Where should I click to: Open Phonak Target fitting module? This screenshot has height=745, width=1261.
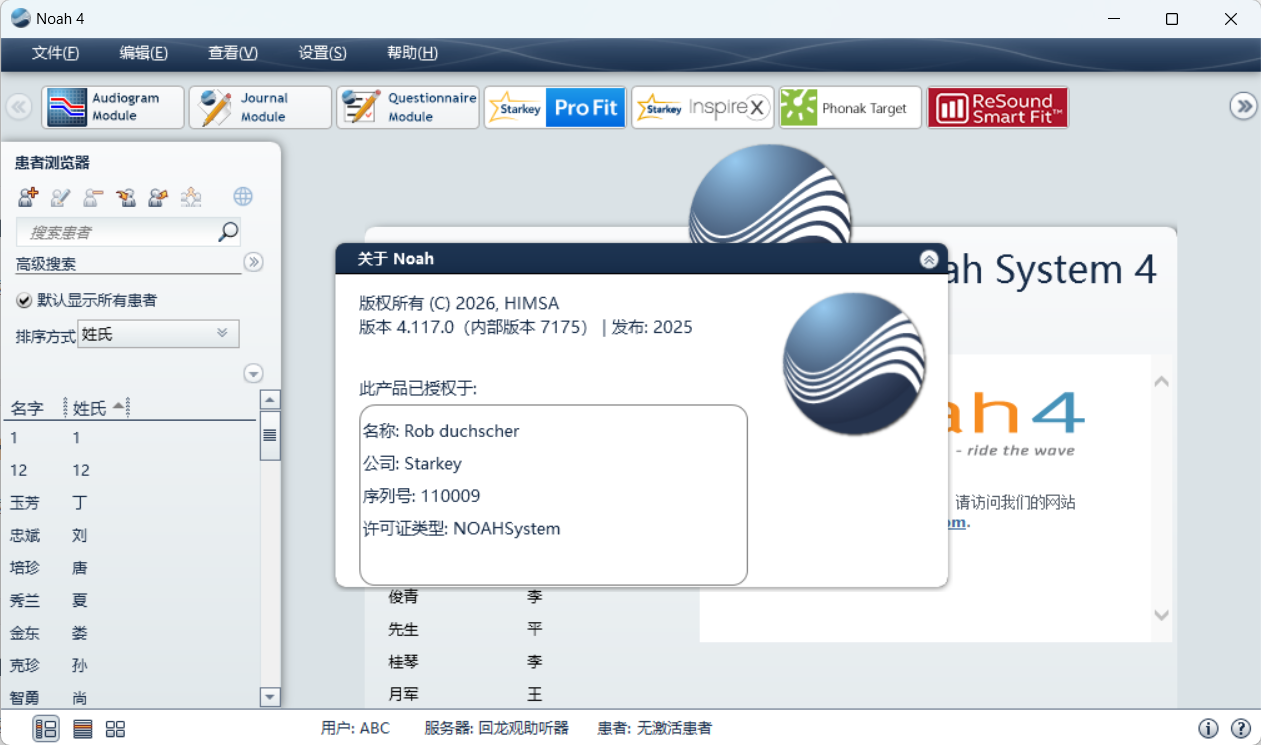pos(850,107)
